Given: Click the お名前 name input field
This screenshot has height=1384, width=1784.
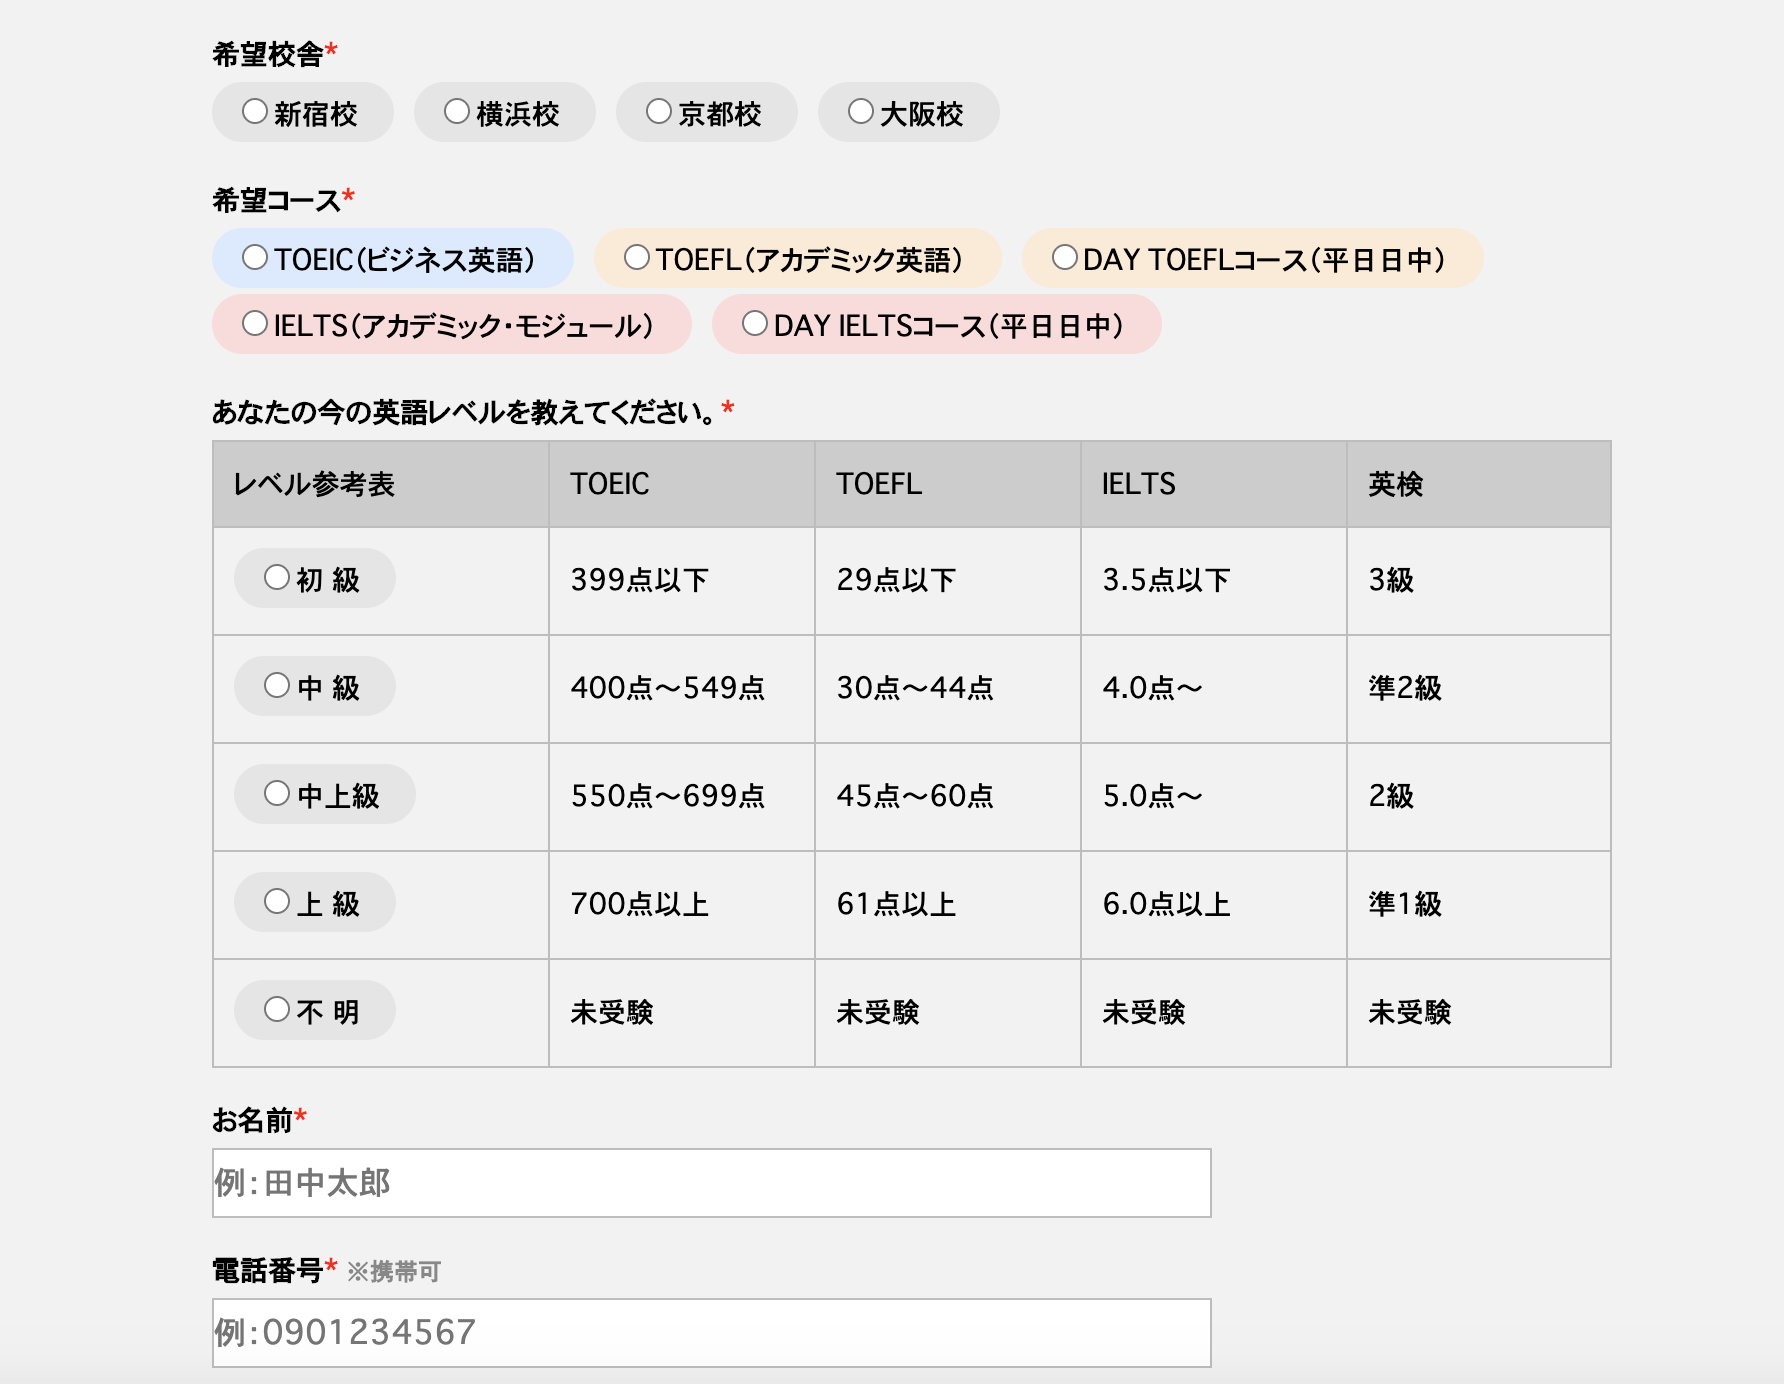Looking at the screenshot, I should [711, 1183].
